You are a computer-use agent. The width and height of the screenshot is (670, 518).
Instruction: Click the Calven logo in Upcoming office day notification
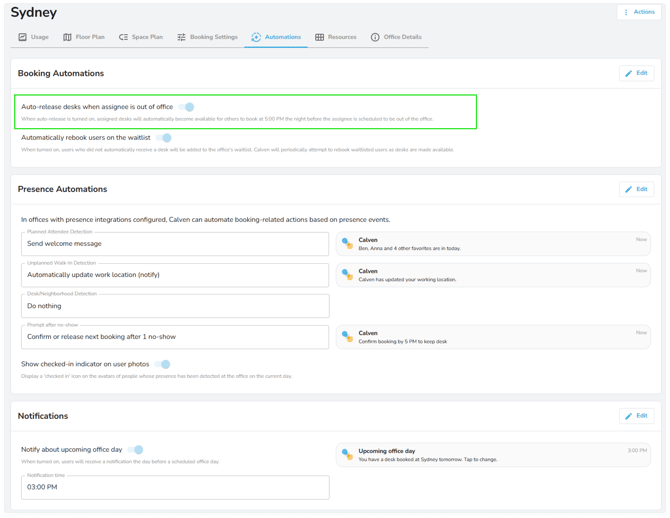coord(347,454)
